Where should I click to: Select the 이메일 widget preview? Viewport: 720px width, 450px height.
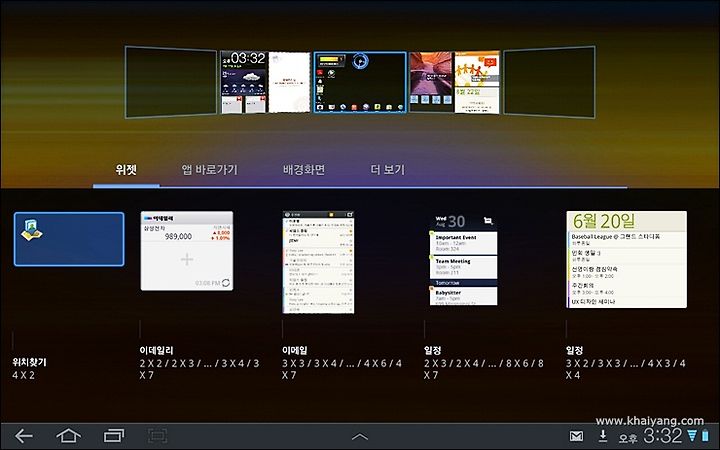[x=318, y=262]
